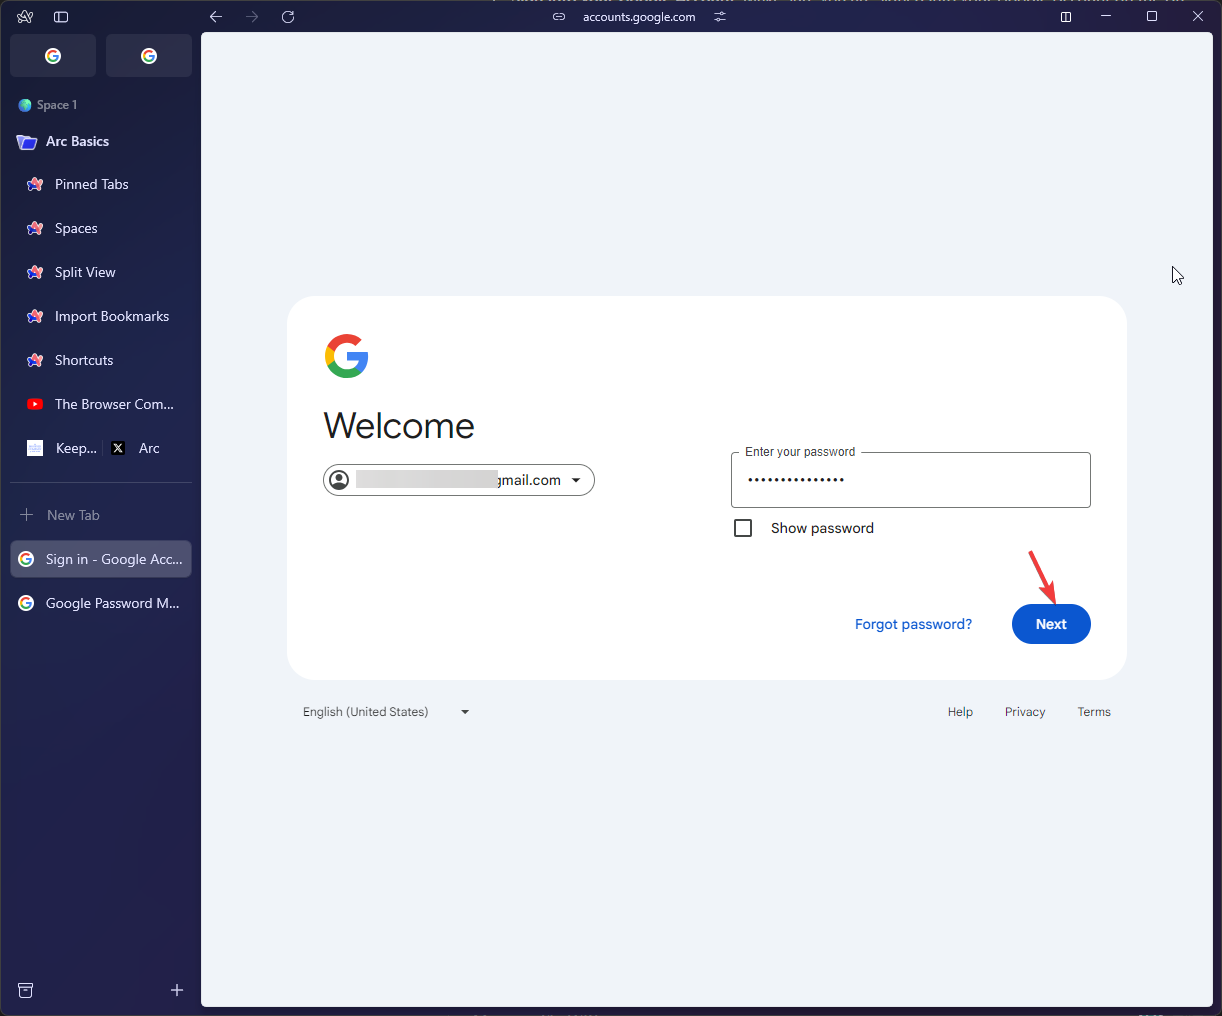Click the Welcome heading text
Viewport: 1222px width, 1016px height.
pyautogui.click(x=399, y=426)
